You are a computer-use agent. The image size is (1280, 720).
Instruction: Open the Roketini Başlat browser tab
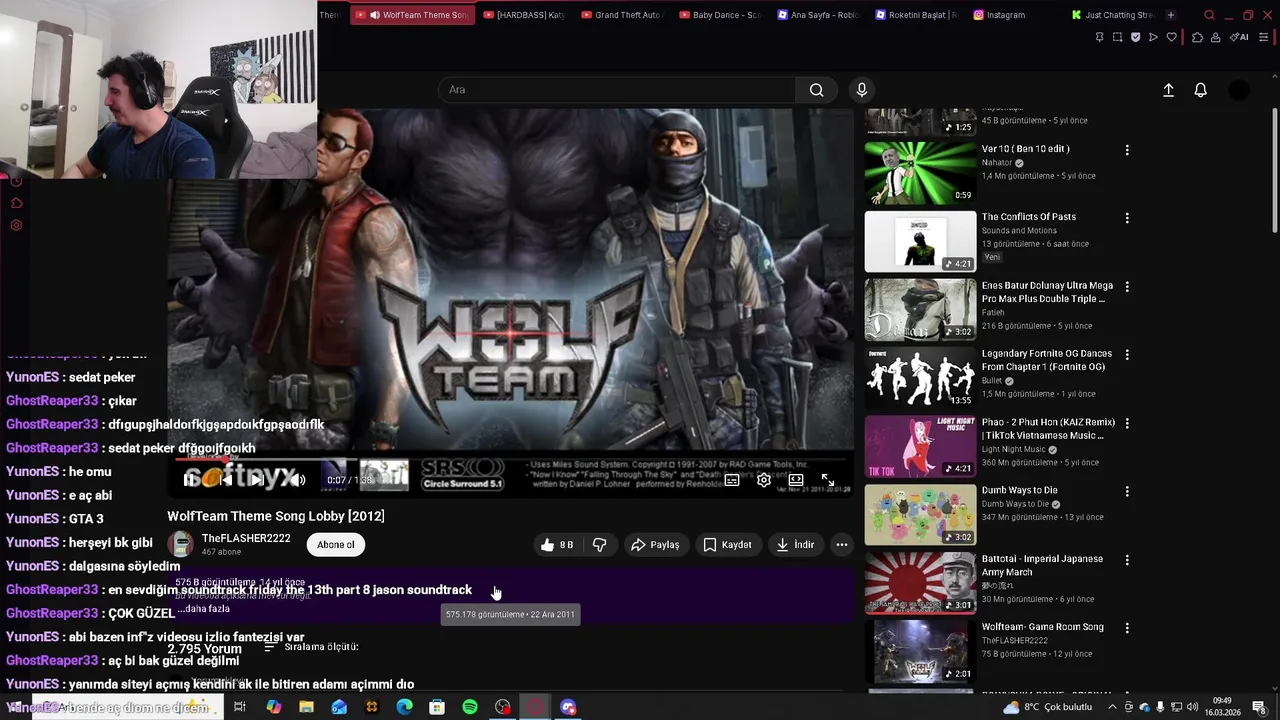tap(916, 15)
